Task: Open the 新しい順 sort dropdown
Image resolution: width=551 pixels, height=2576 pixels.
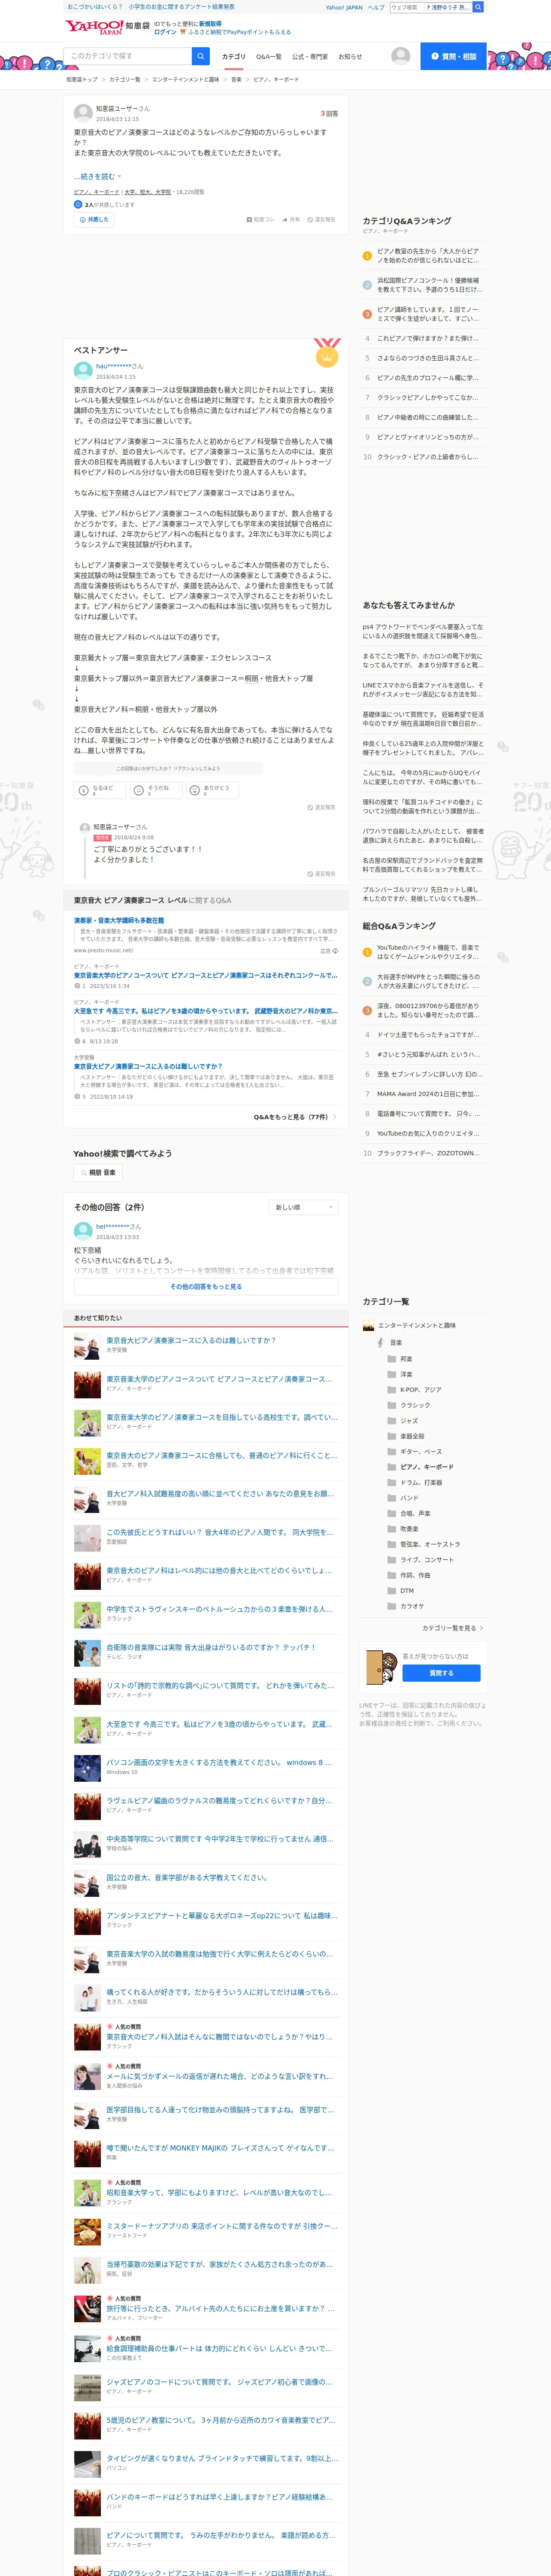Action: tap(304, 1207)
